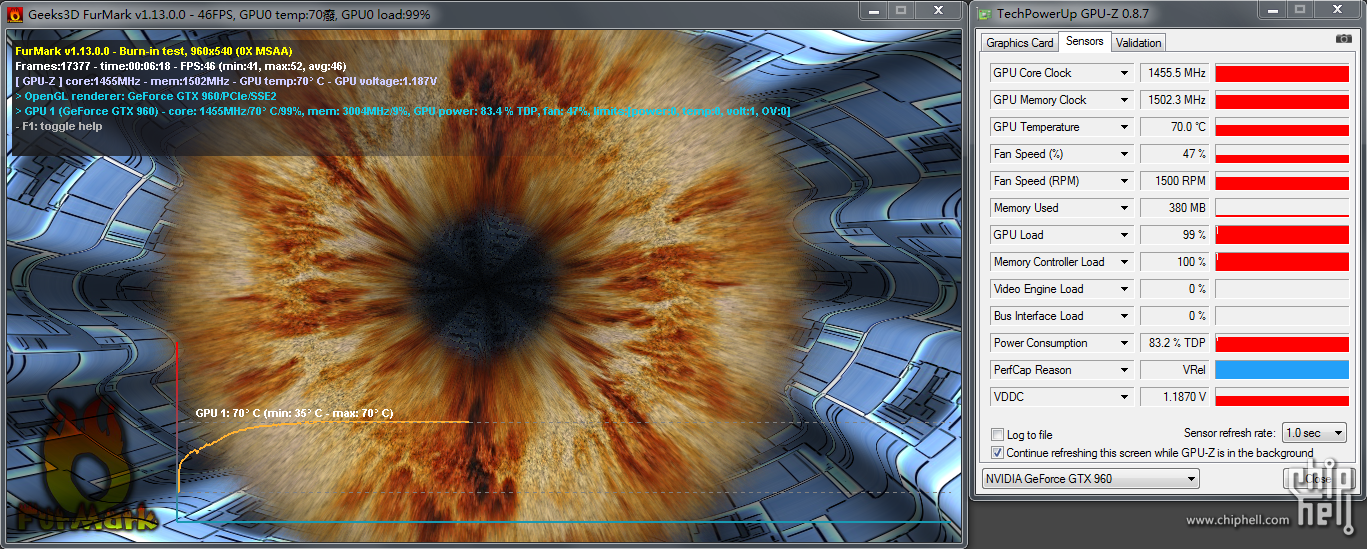Click the FurMark burn-in test title line
1367x549 pixels.
(x=153, y=51)
